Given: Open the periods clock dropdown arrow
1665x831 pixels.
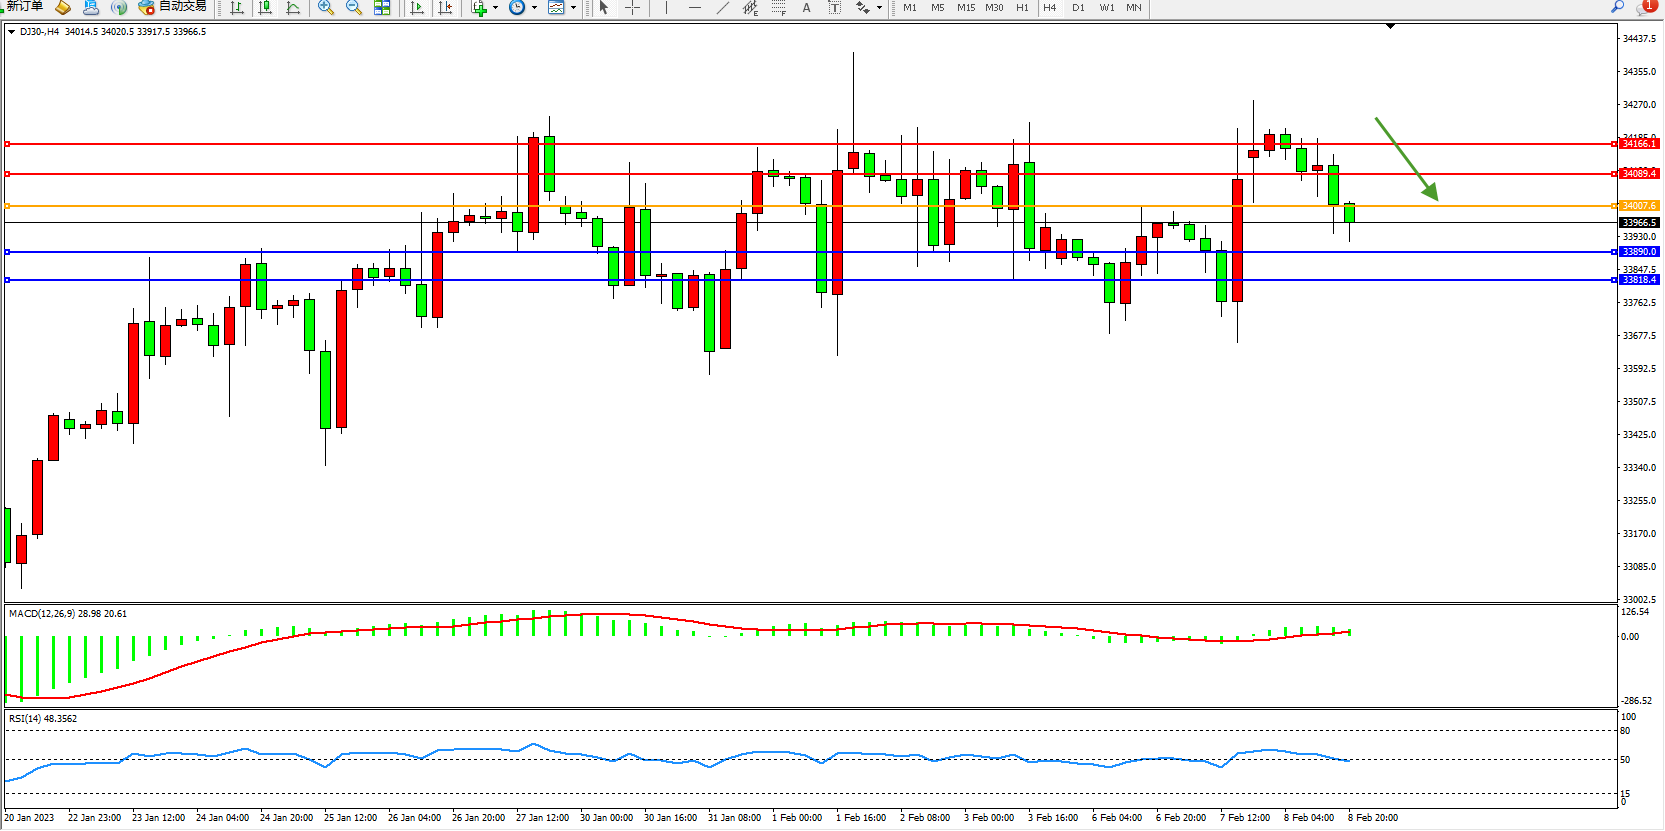Looking at the screenshot, I should pyautogui.click(x=535, y=8).
